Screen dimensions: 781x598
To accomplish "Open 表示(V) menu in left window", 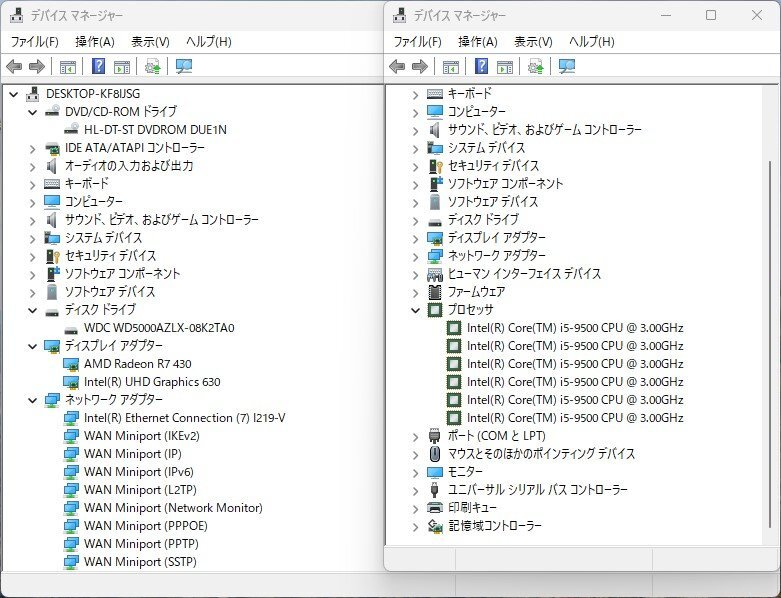I will (150, 42).
